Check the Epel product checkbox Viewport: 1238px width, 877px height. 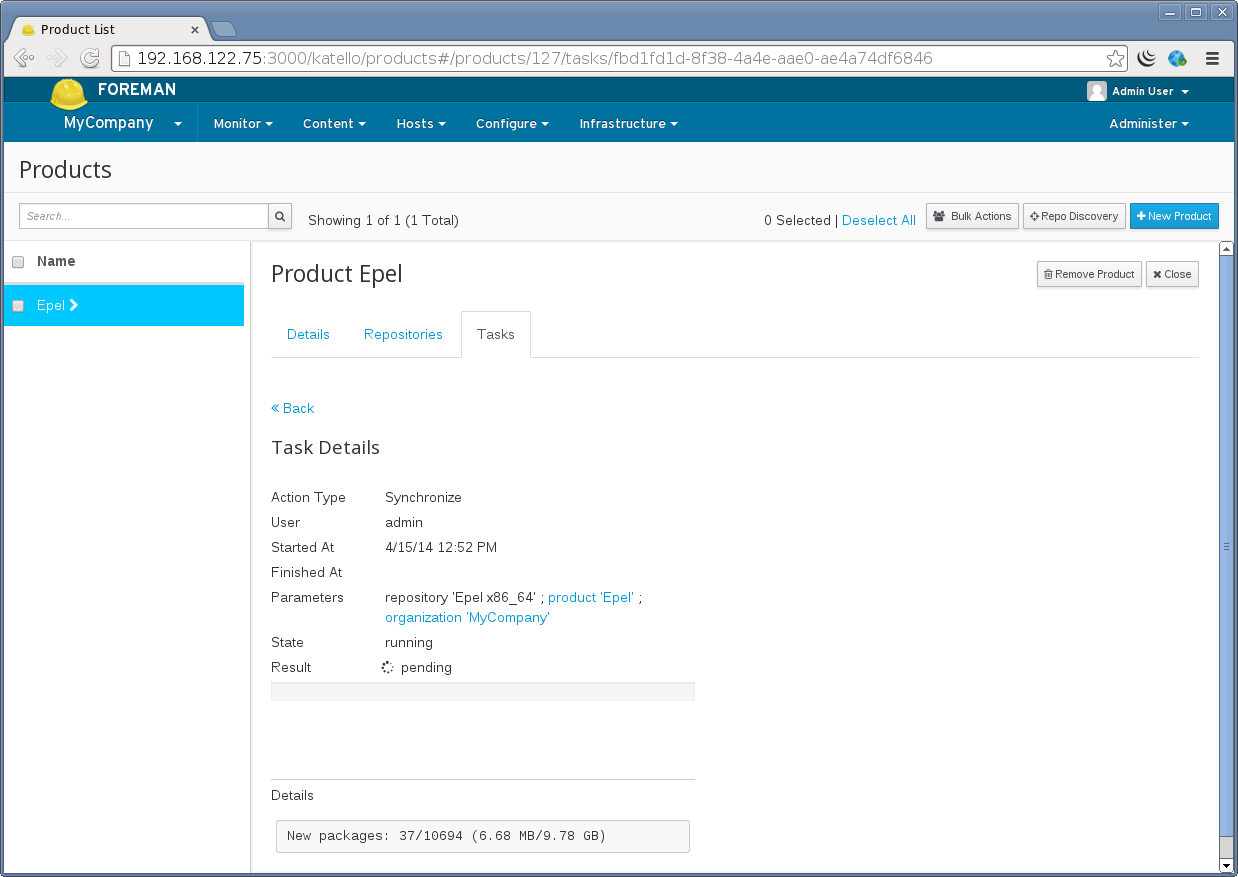18,306
